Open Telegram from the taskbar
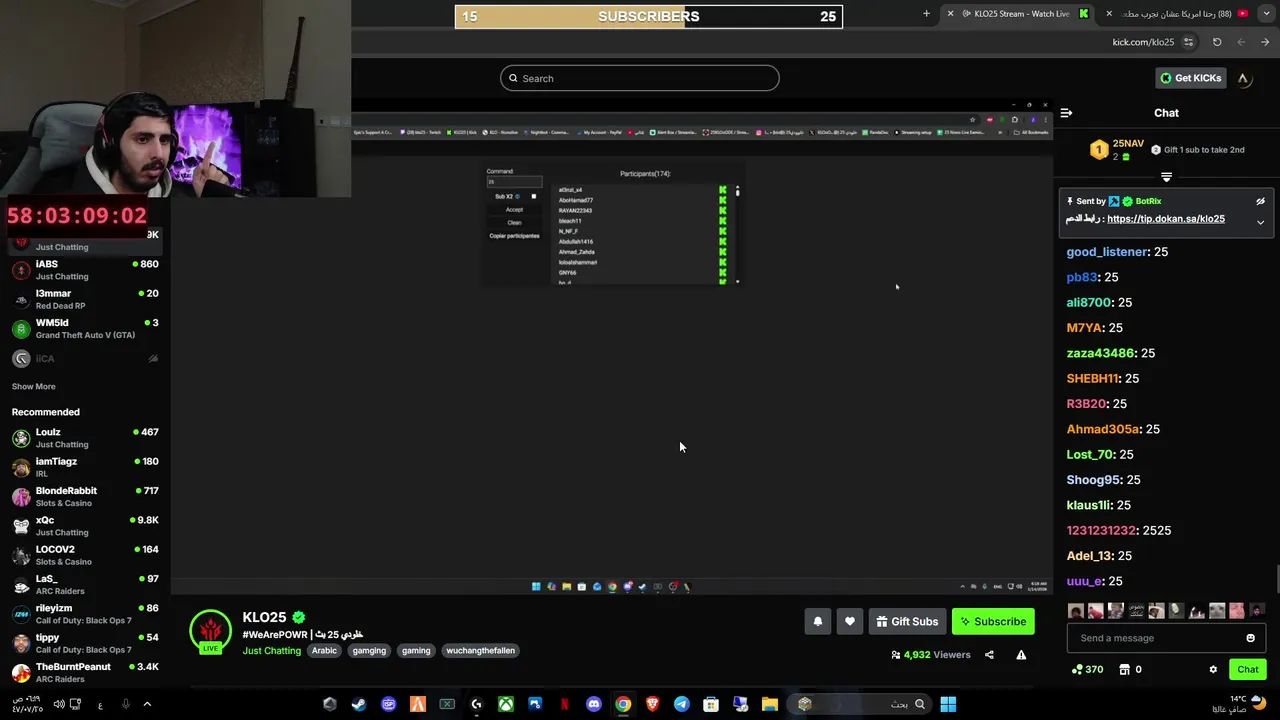Screen dimensions: 1280x720 point(682,704)
